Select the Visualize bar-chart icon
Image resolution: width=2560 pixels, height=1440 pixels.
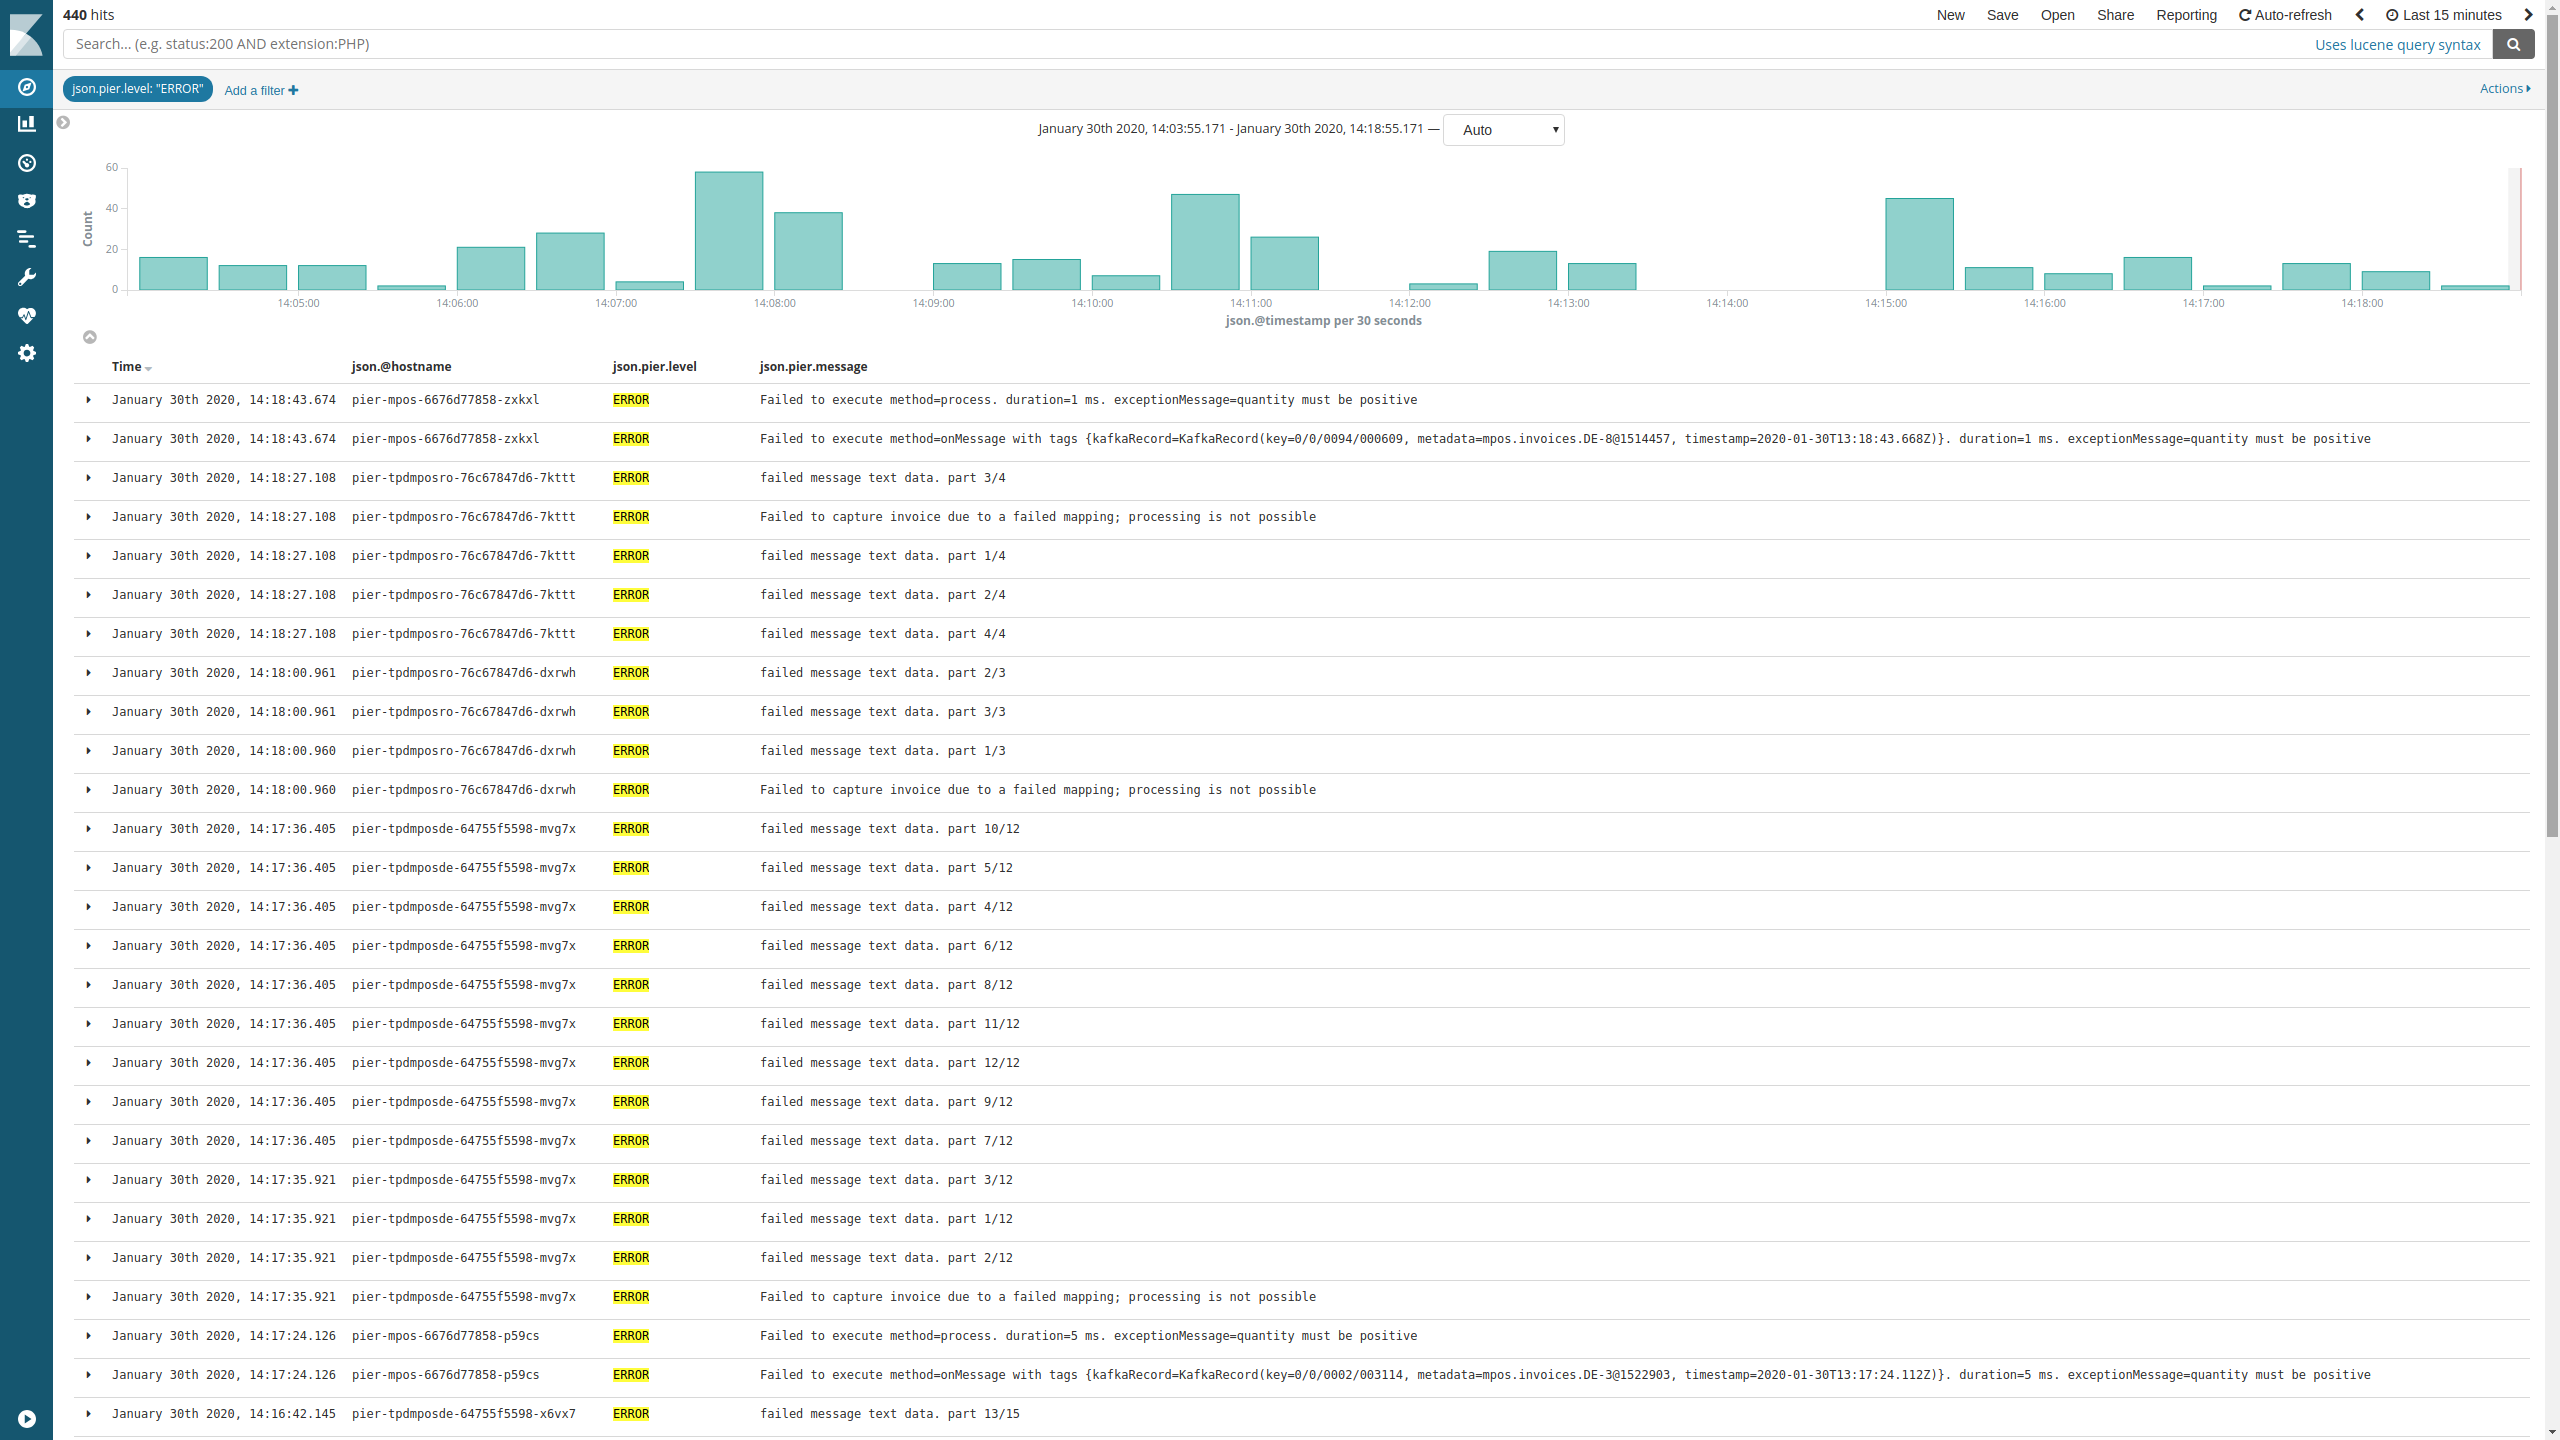pyautogui.click(x=26, y=124)
